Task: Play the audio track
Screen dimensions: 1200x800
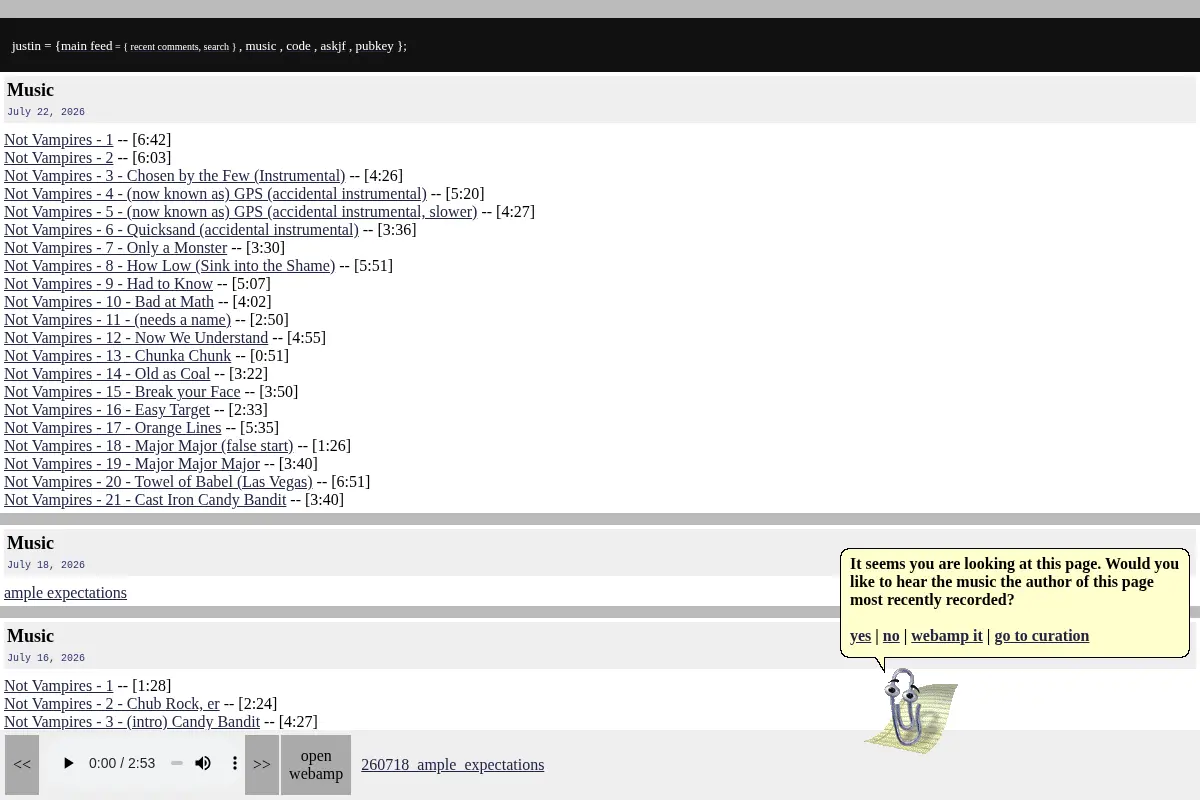Action: tap(68, 763)
